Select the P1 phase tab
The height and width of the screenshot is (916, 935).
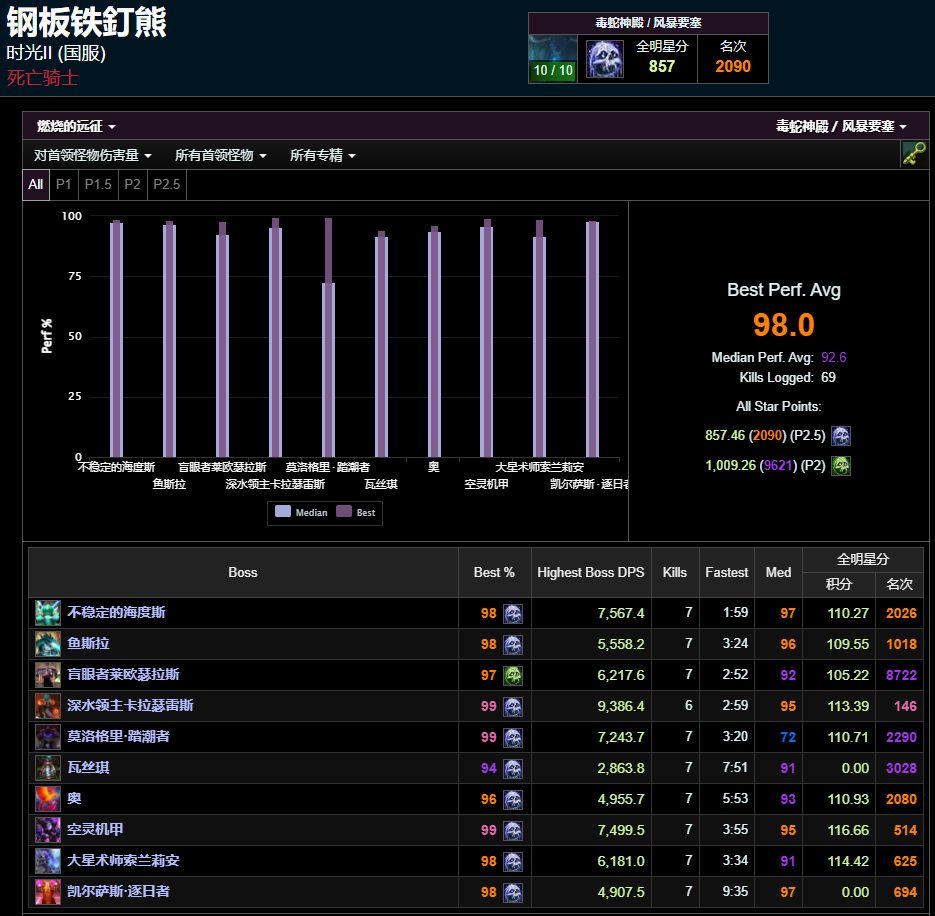point(64,185)
